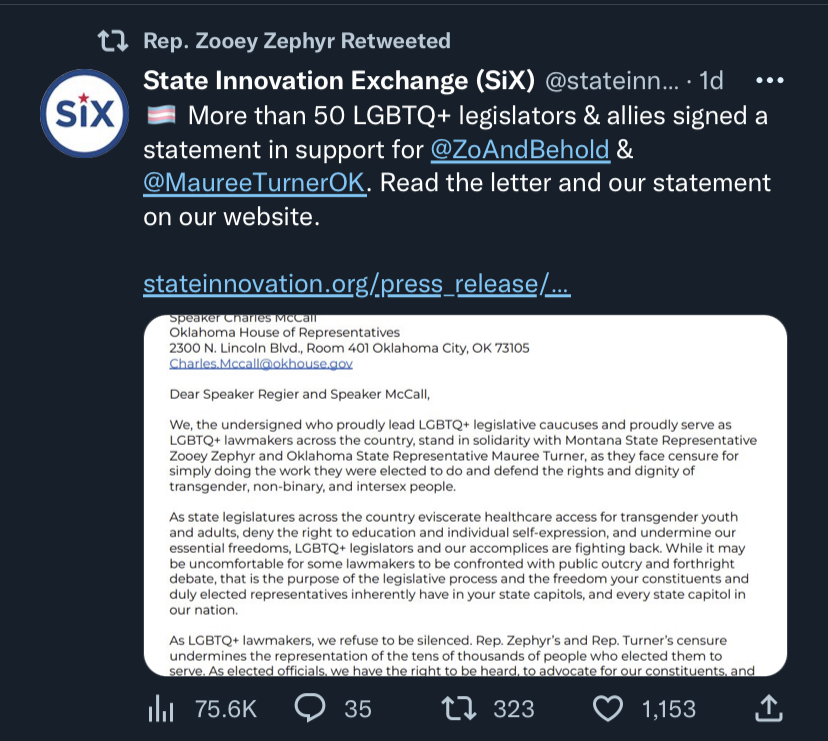The width and height of the screenshot is (828, 741).
Task: Click the reply speech bubble icon
Action: tap(311, 709)
